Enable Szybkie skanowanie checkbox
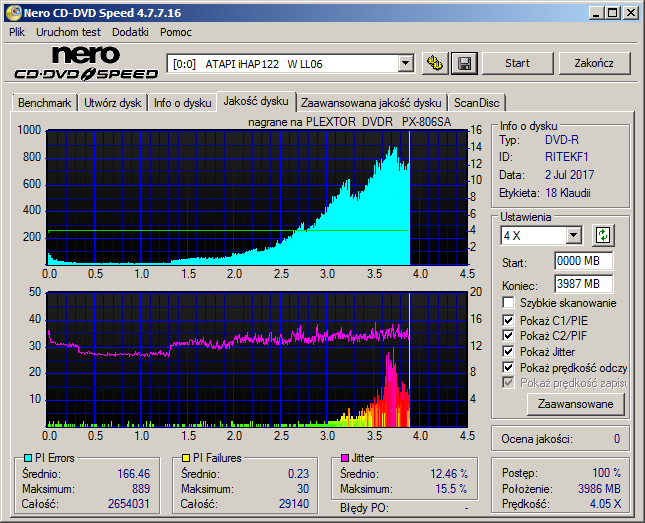 508,303
